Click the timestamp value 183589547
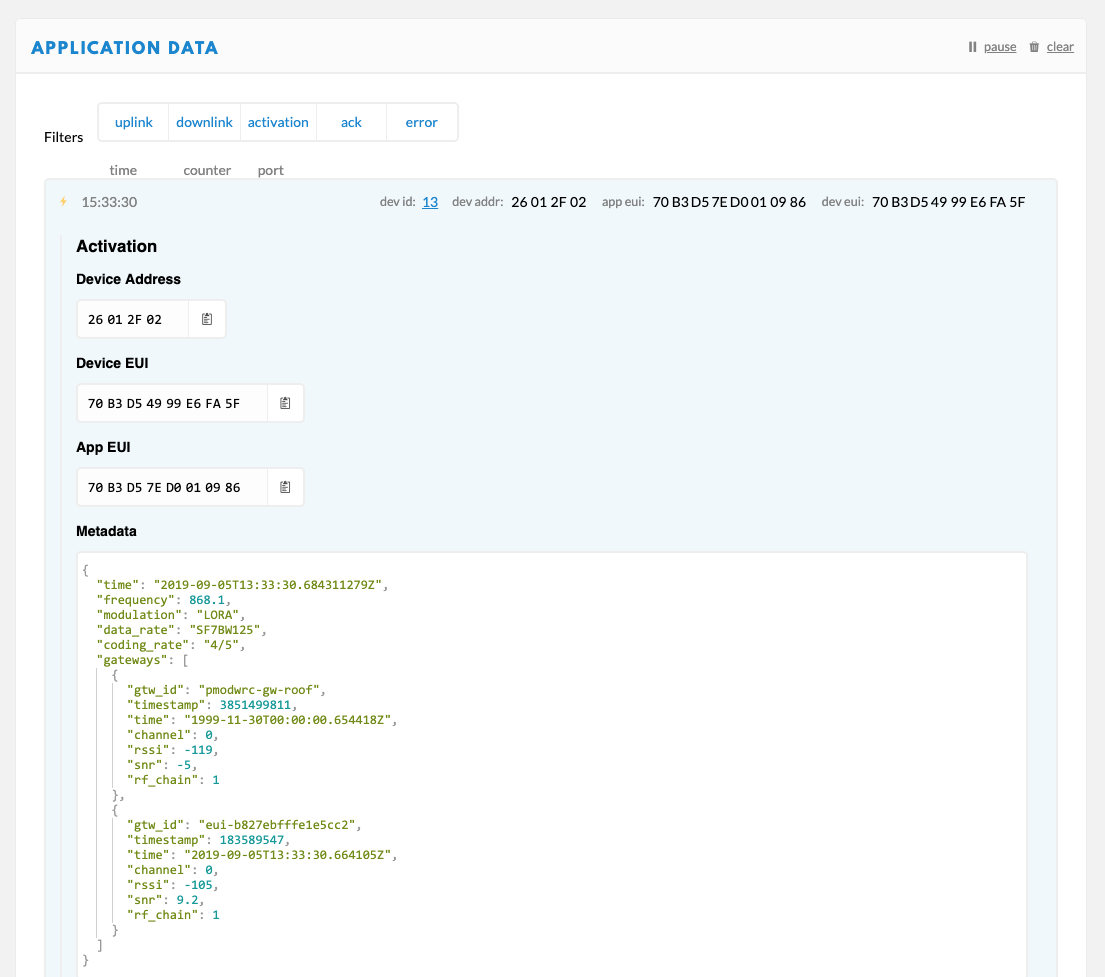The image size is (1105, 977). 252,840
